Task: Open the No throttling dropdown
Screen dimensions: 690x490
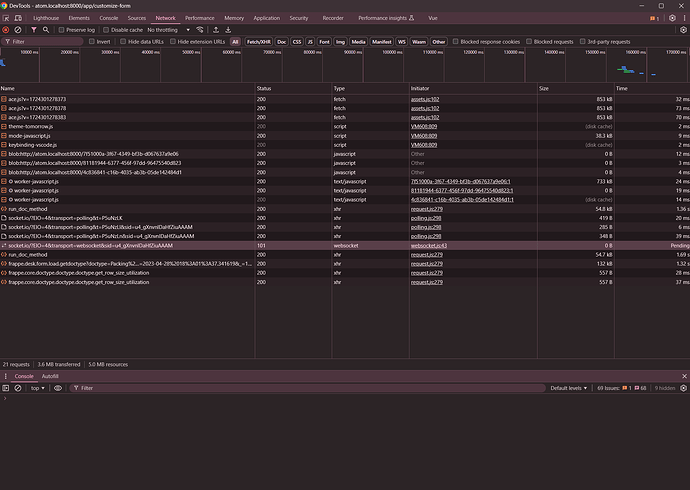Action: 169,30
